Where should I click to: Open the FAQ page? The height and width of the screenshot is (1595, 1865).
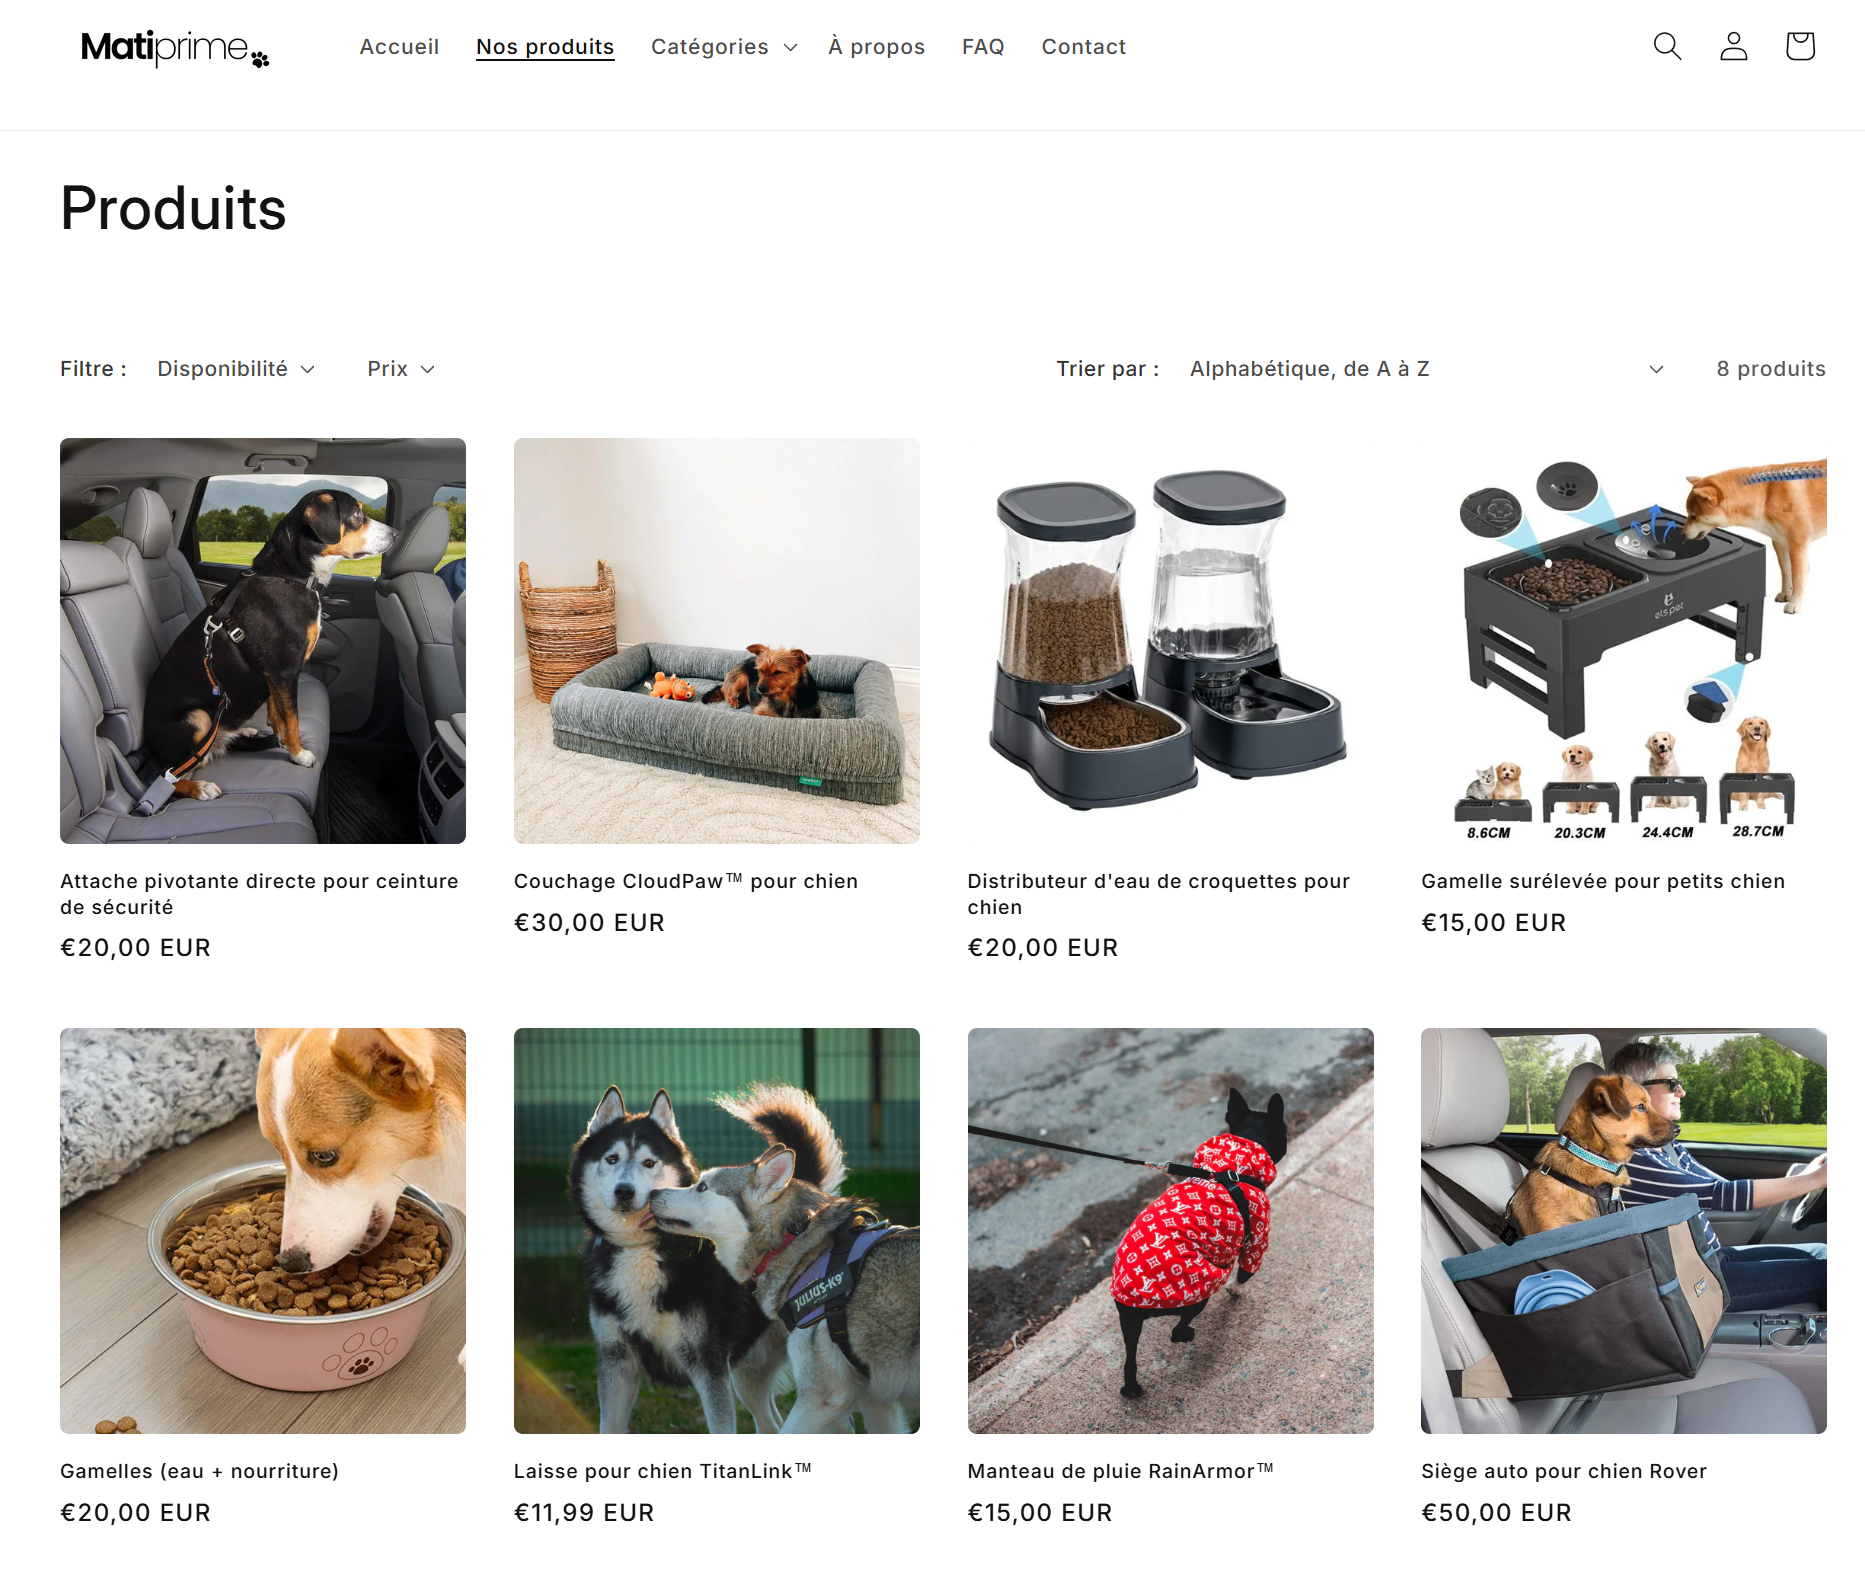point(983,47)
